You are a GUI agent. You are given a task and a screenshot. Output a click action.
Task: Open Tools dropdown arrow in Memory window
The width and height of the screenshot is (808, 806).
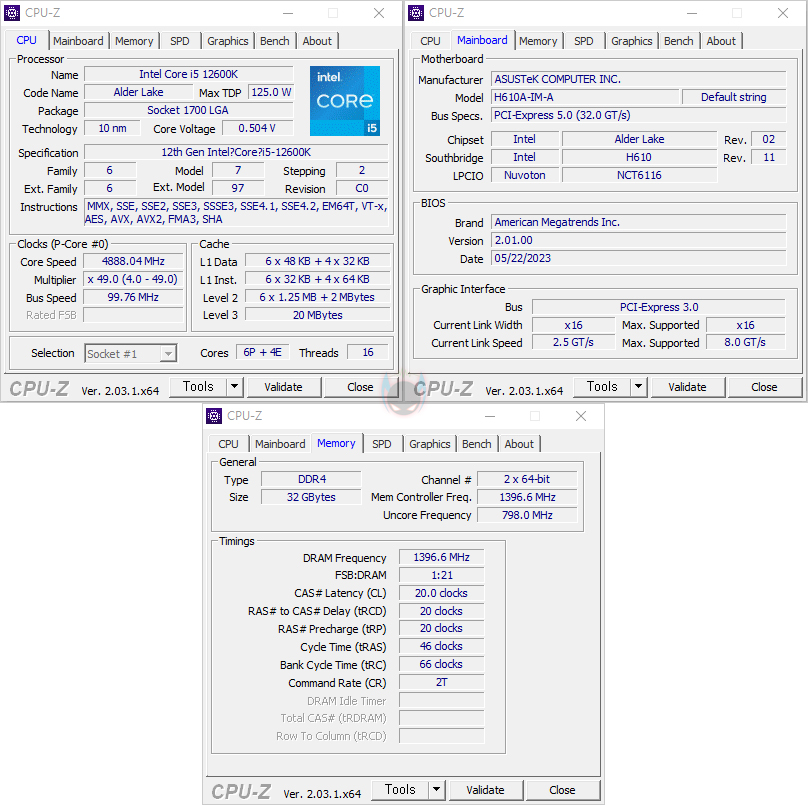436,790
